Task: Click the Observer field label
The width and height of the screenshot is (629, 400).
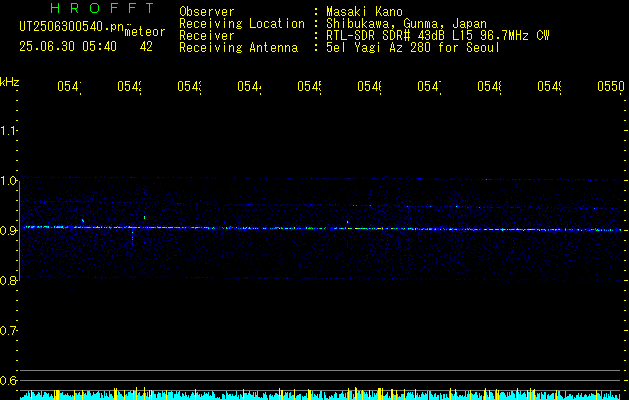Action: point(207,12)
